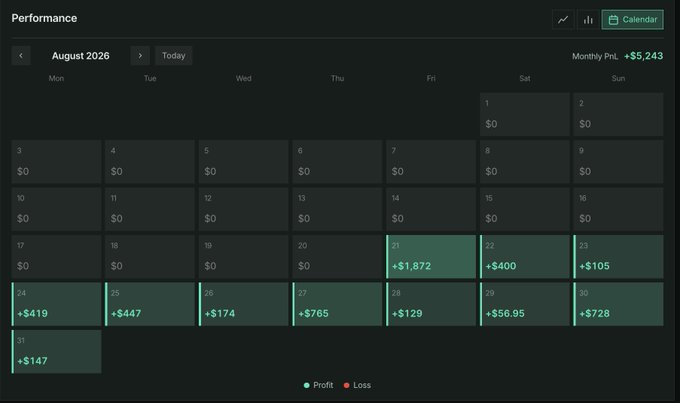Click the Sat column header
The image size is (680, 403).
(525, 79)
